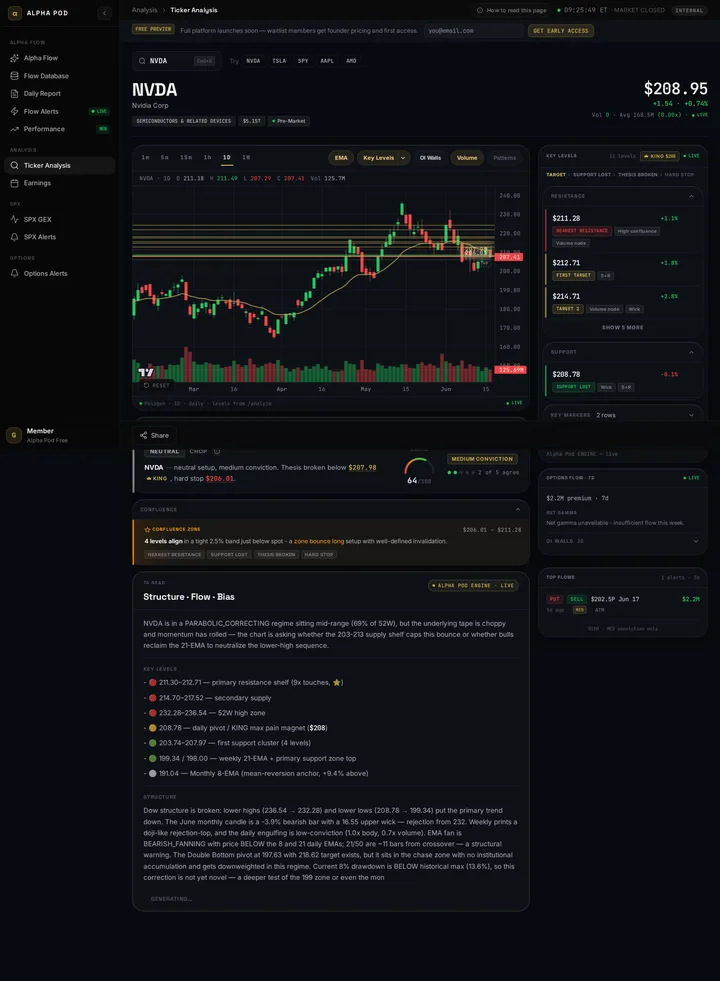
Task: Open Alpha Flow in sidebar
Action: [59, 58]
